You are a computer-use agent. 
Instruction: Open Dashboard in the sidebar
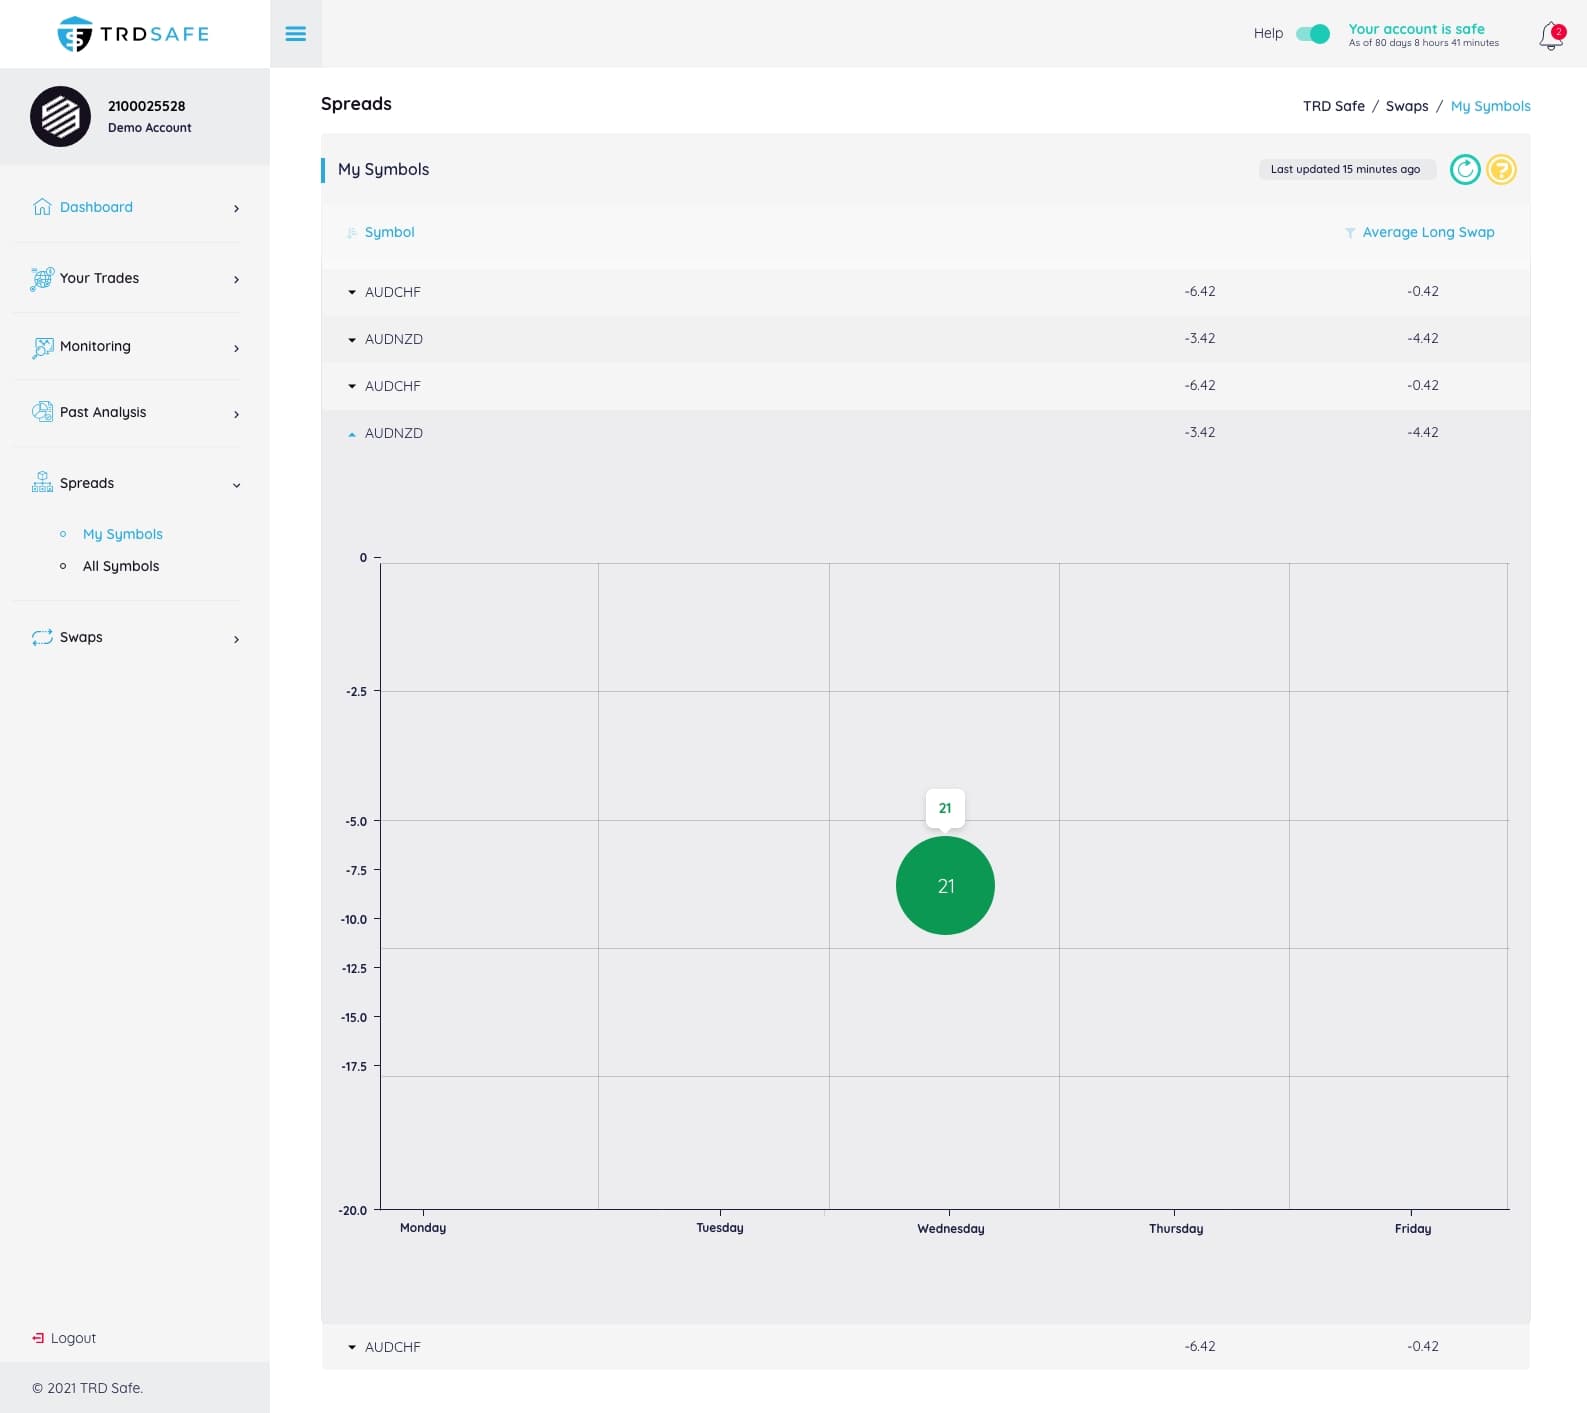click(x=96, y=207)
